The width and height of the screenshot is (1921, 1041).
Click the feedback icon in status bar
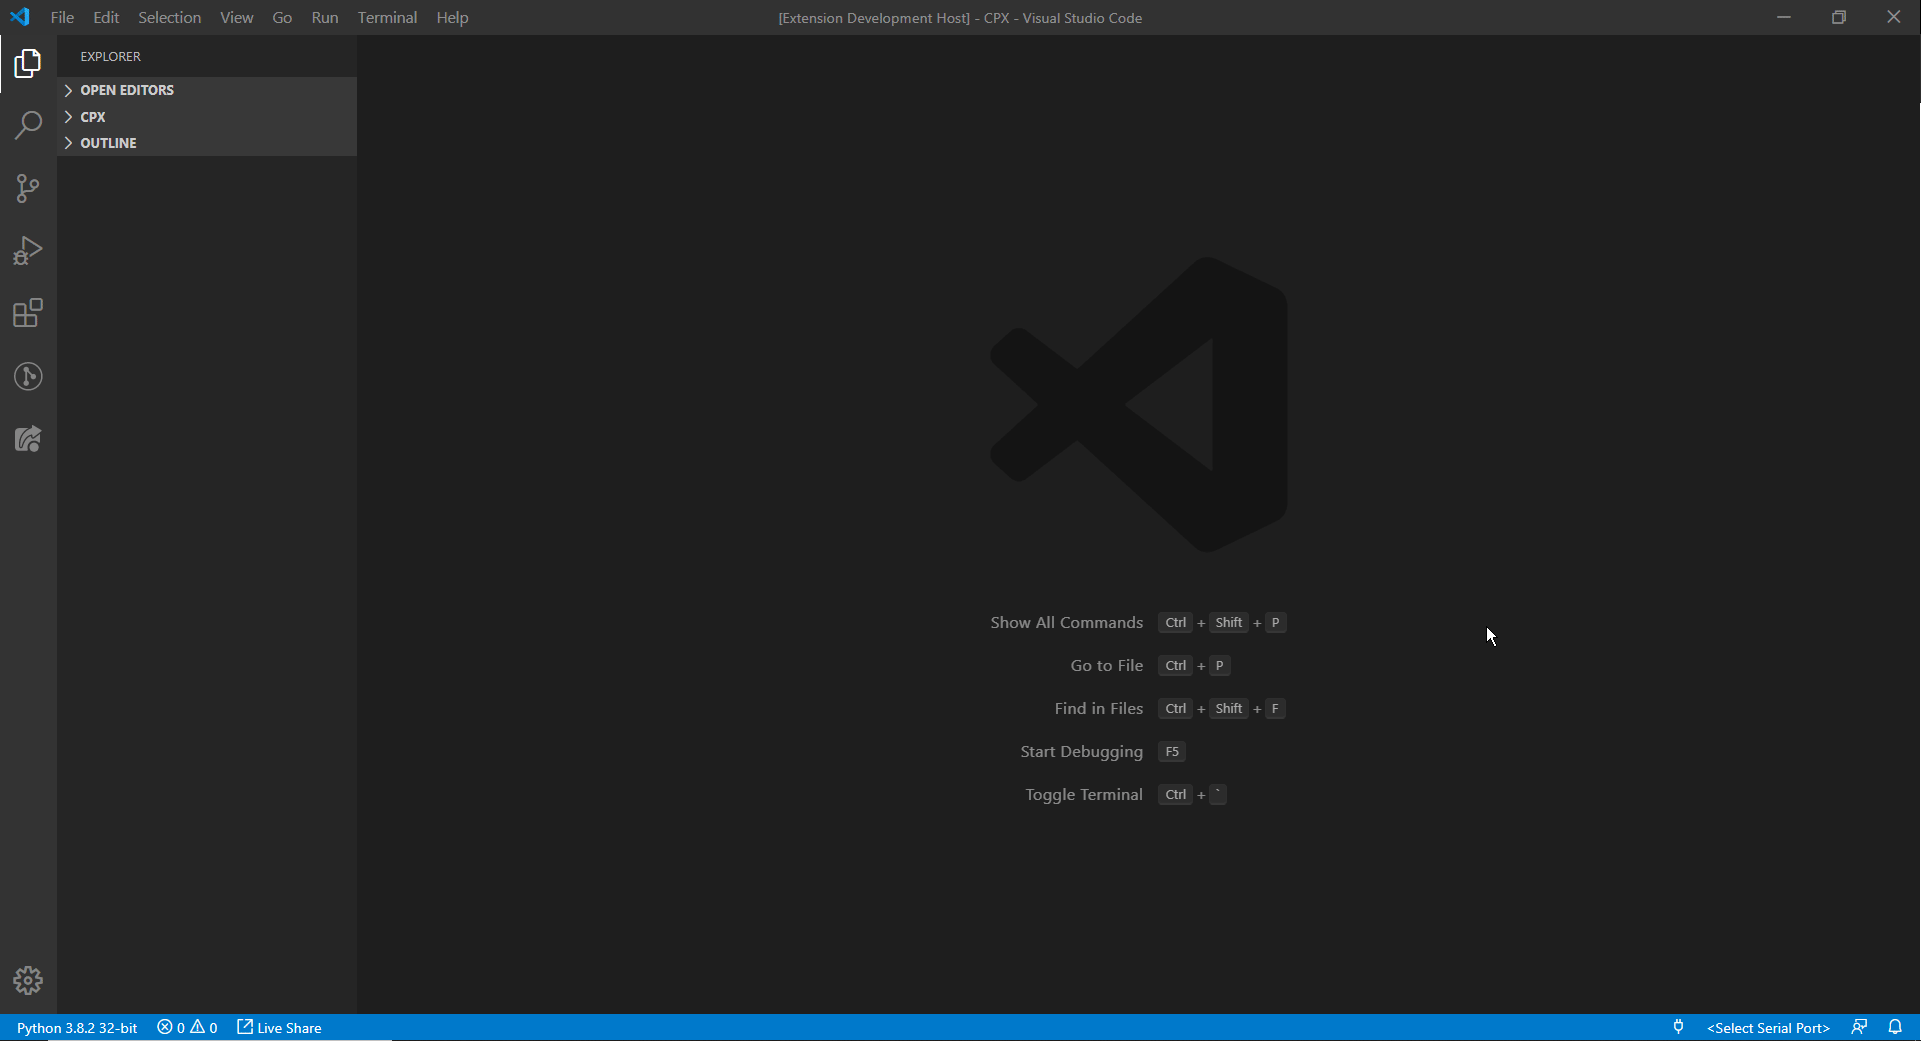point(1859,1027)
